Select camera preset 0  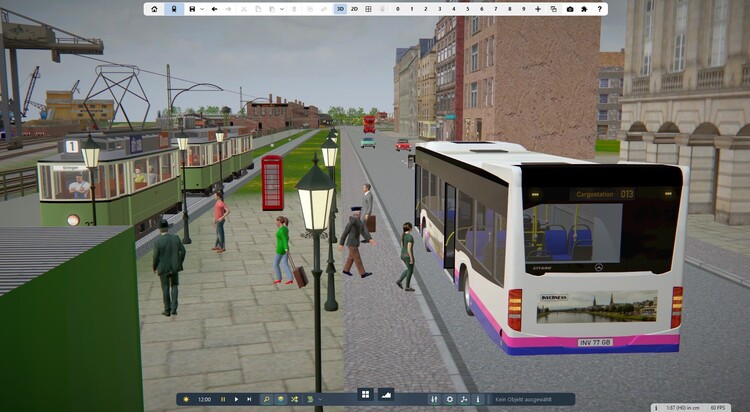(x=398, y=9)
